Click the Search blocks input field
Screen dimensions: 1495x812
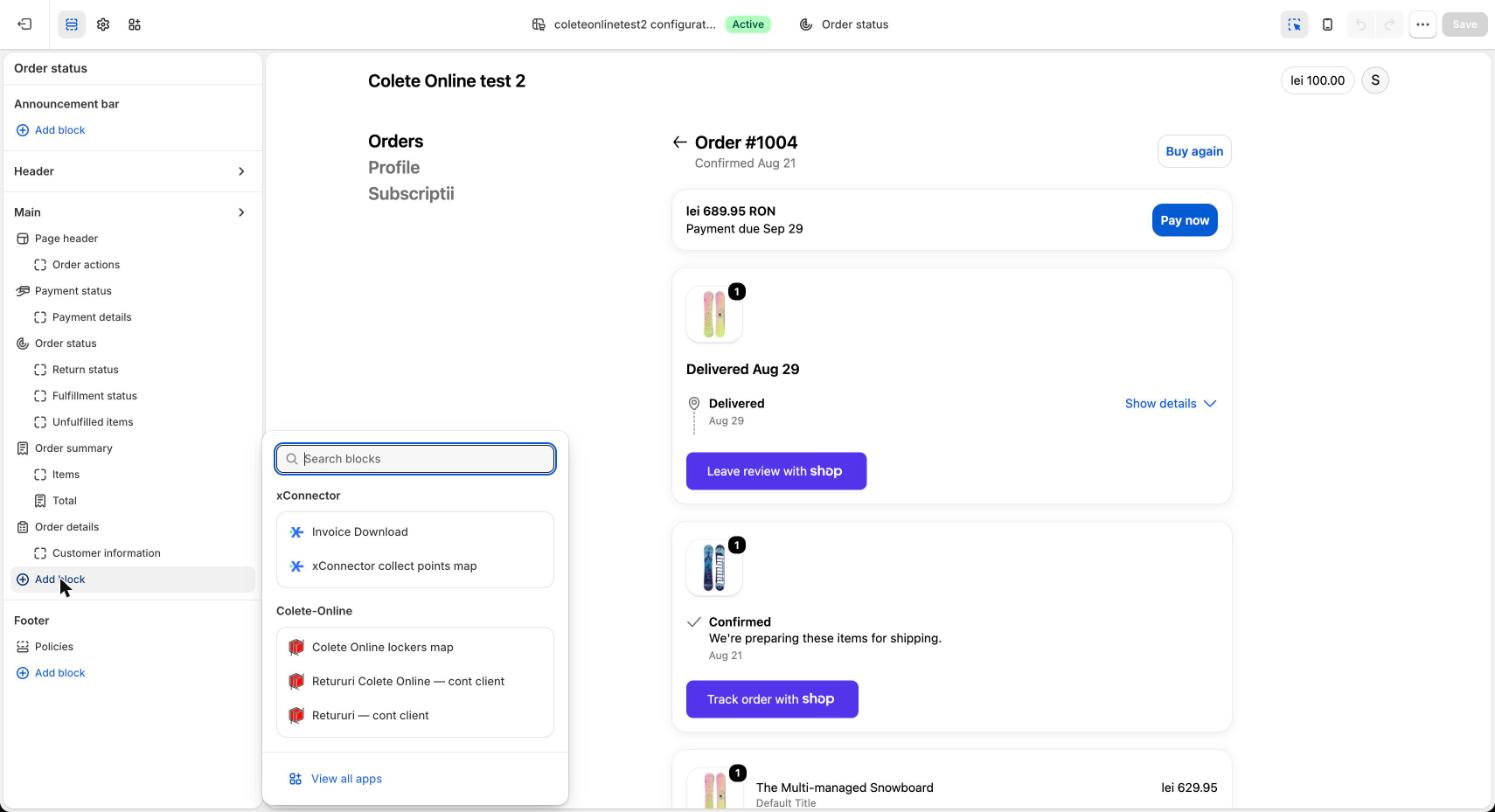click(415, 459)
